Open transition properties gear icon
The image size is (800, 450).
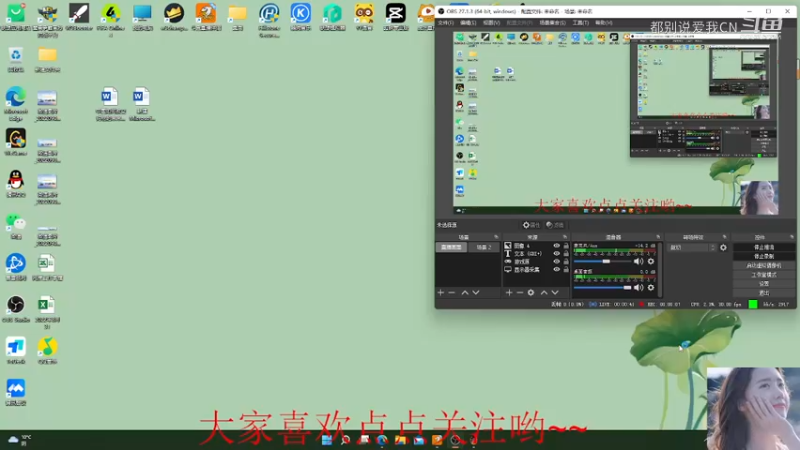(x=723, y=247)
